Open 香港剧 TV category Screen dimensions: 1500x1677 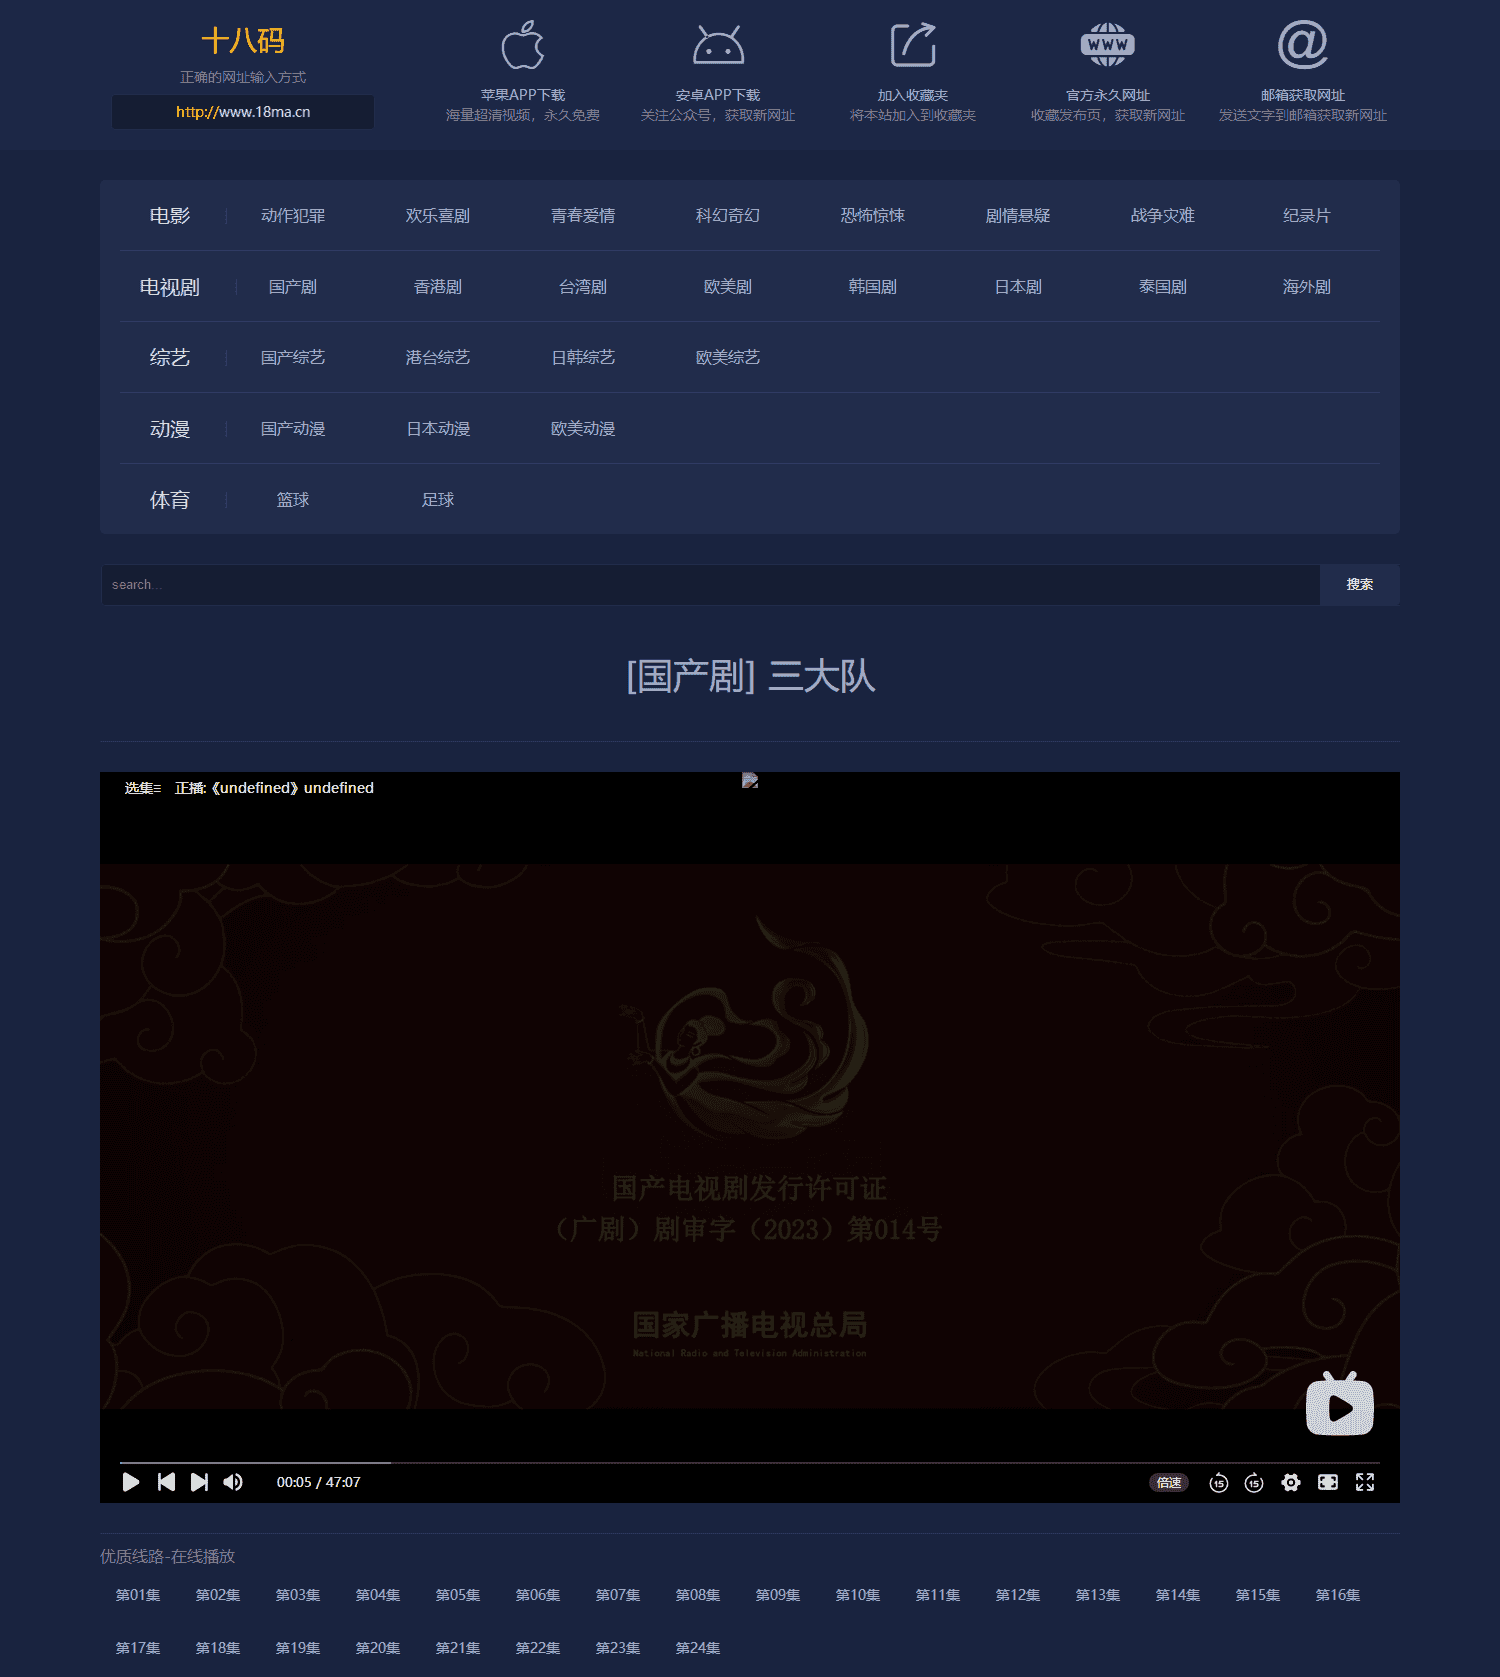click(x=438, y=287)
